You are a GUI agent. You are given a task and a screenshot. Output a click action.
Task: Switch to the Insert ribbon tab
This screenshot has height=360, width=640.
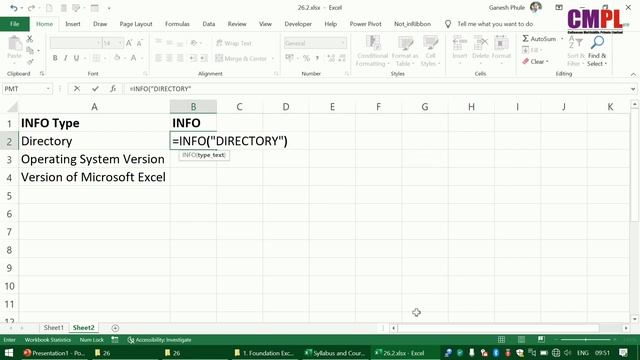point(73,24)
